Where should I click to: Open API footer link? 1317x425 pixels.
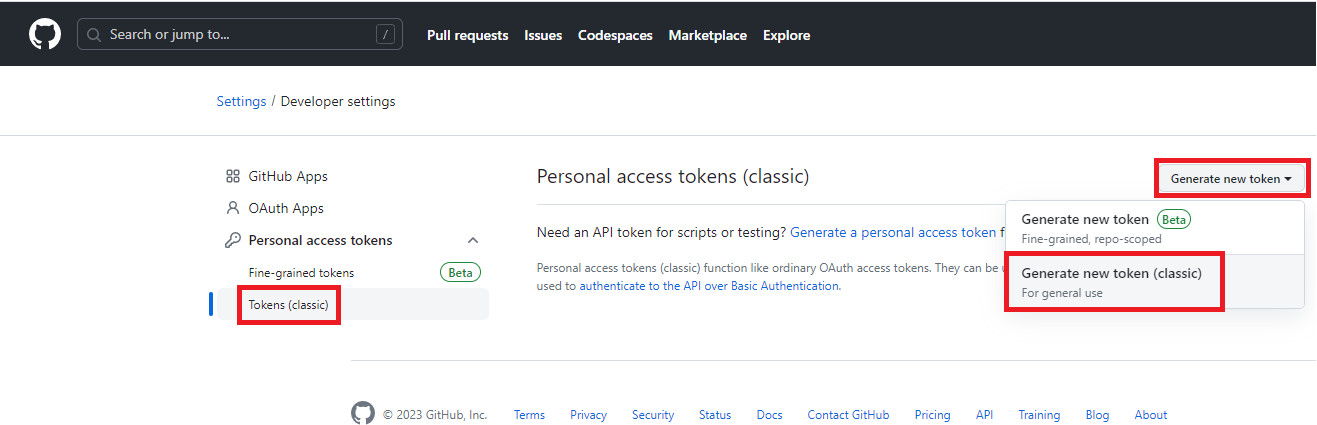click(x=984, y=414)
